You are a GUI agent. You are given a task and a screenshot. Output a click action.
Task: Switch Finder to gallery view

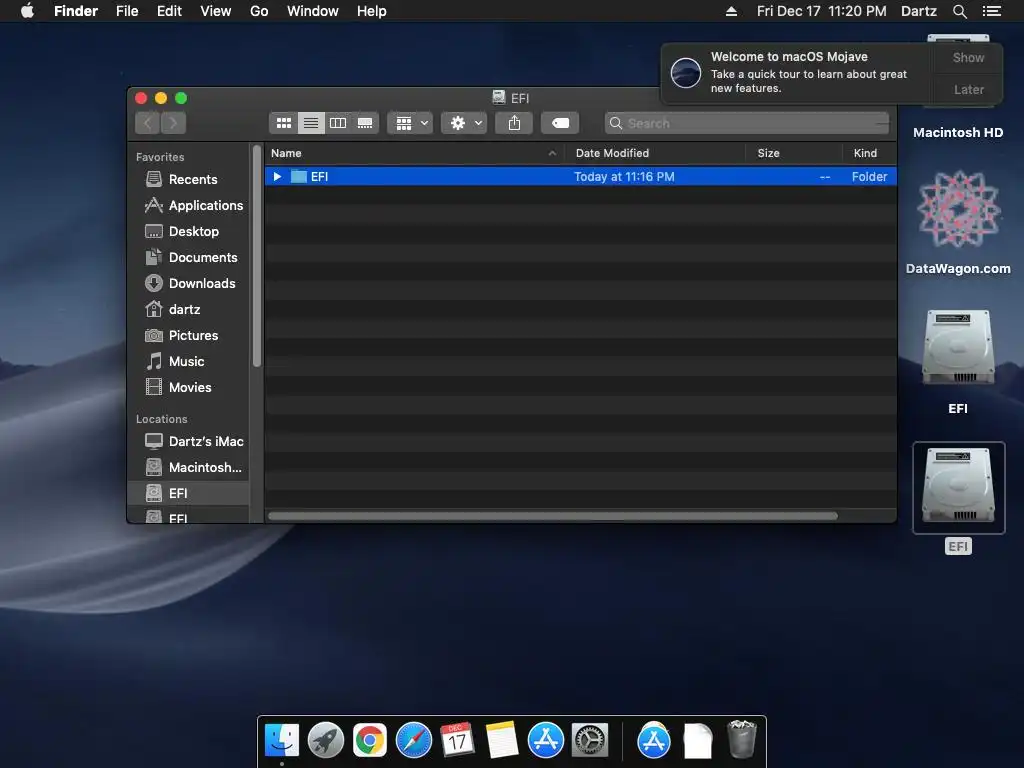[365, 123]
